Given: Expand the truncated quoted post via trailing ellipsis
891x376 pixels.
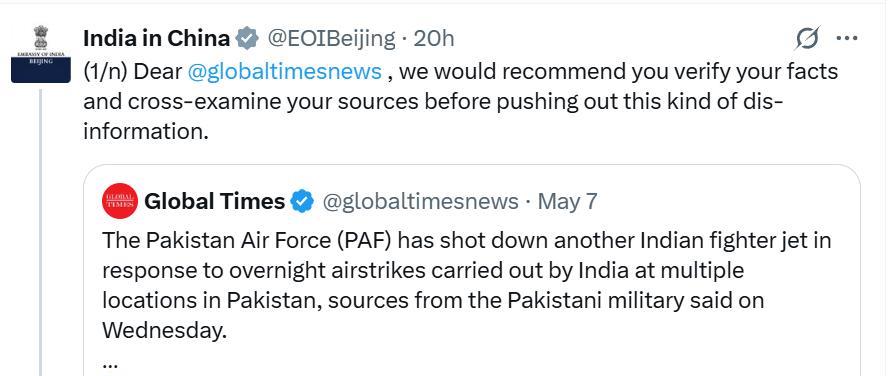Looking at the screenshot, I should click(109, 362).
